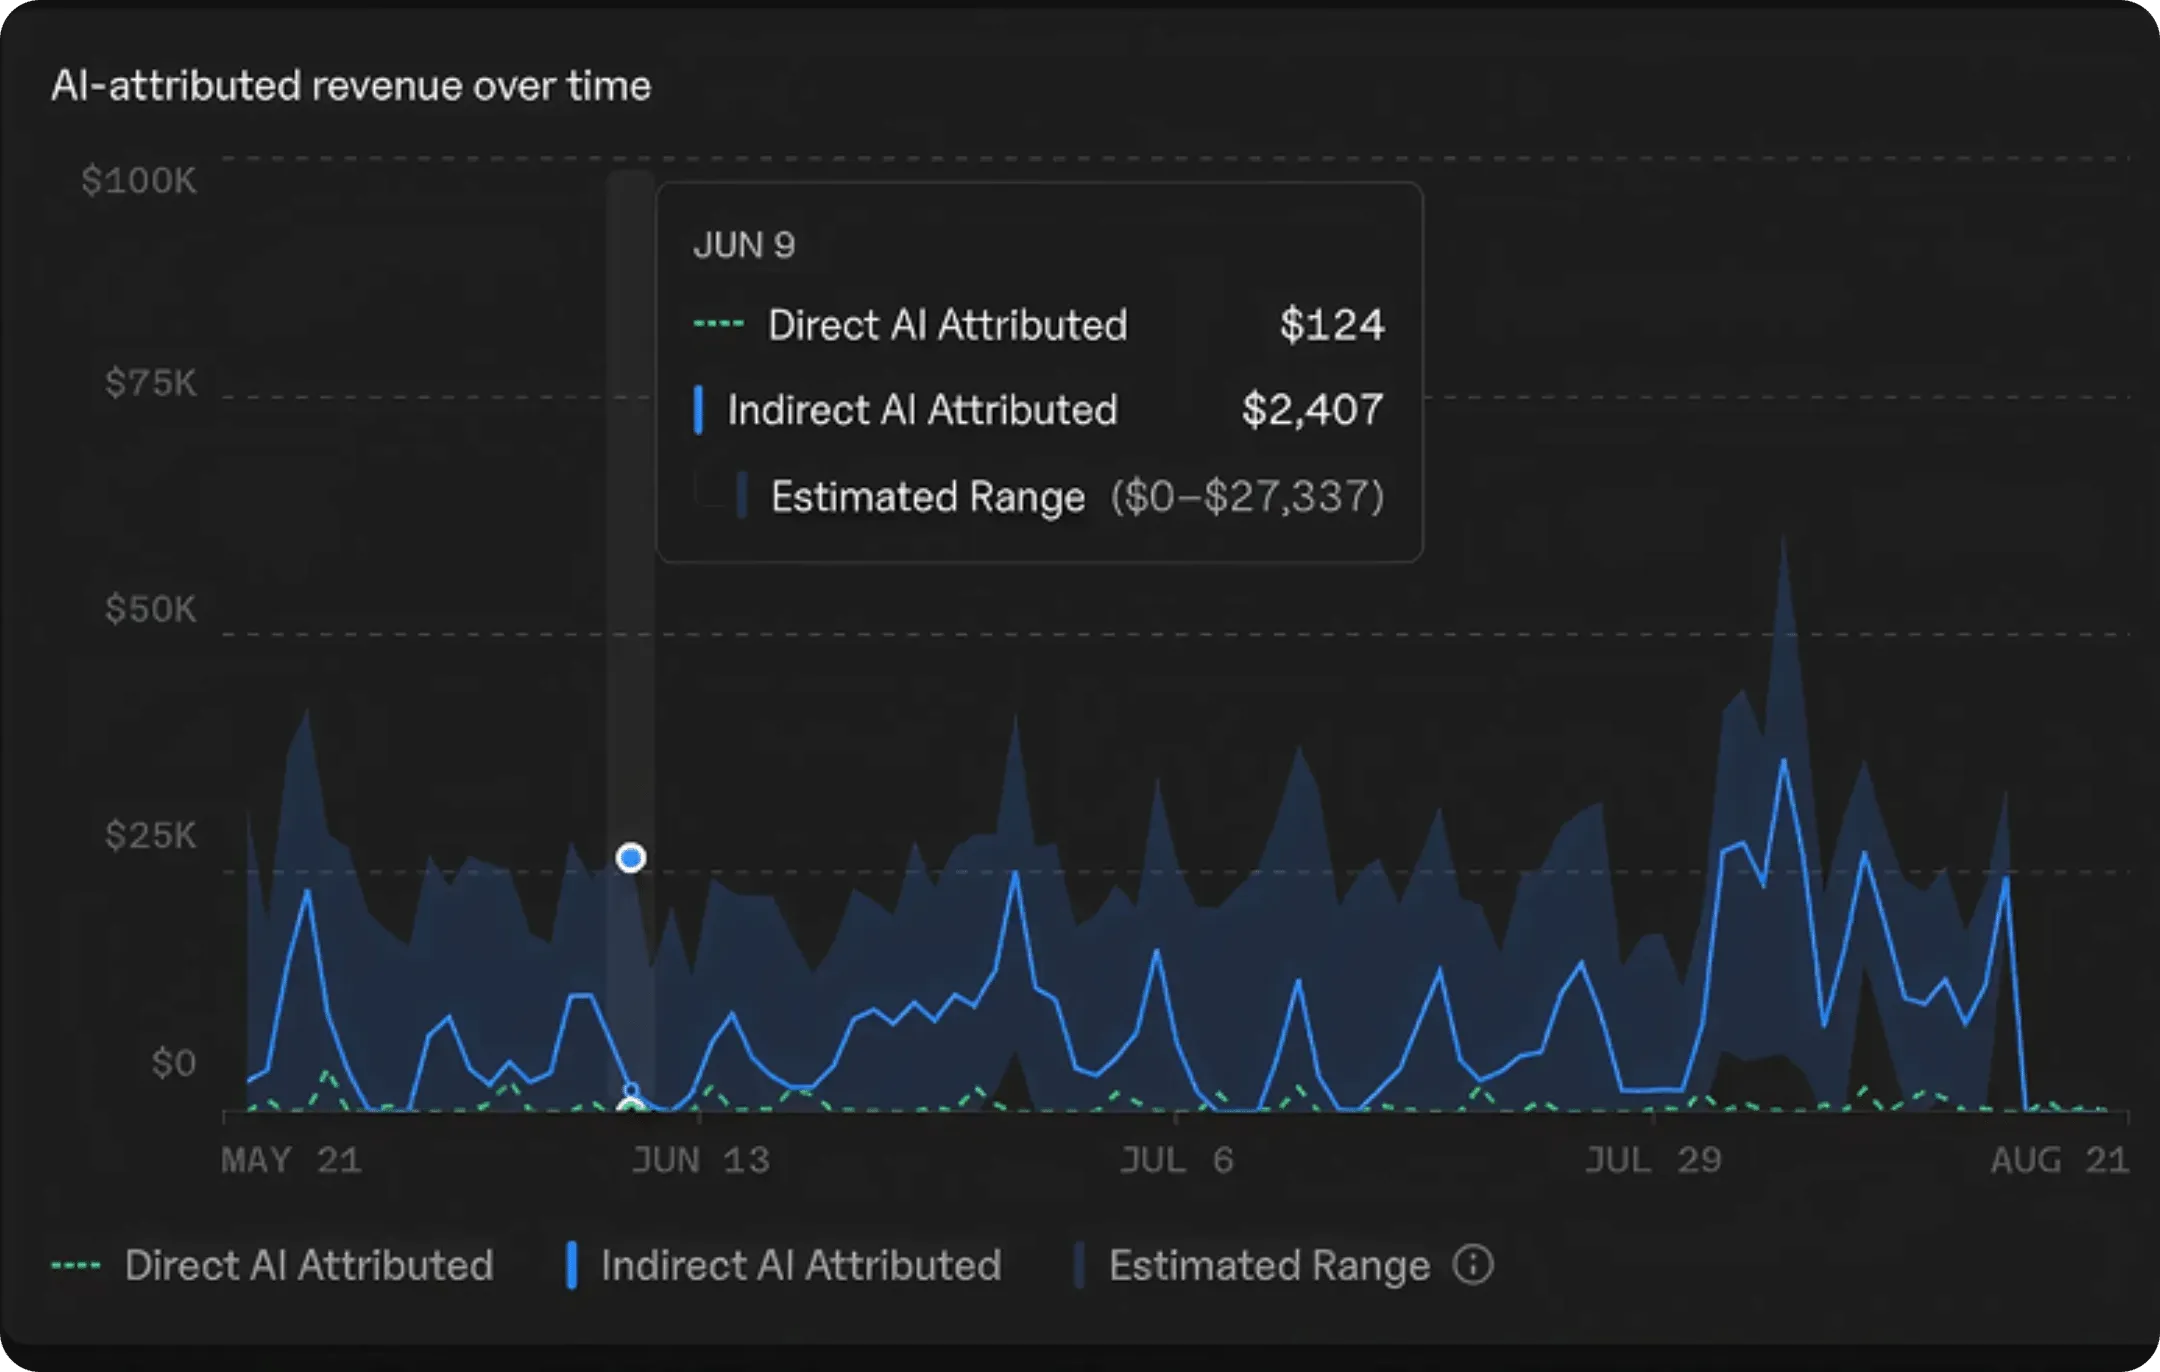Image resolution: width=2160 pixels, height=1372 pixels.
Task: Click the $50K axis label
Action: tap(151, 609)
